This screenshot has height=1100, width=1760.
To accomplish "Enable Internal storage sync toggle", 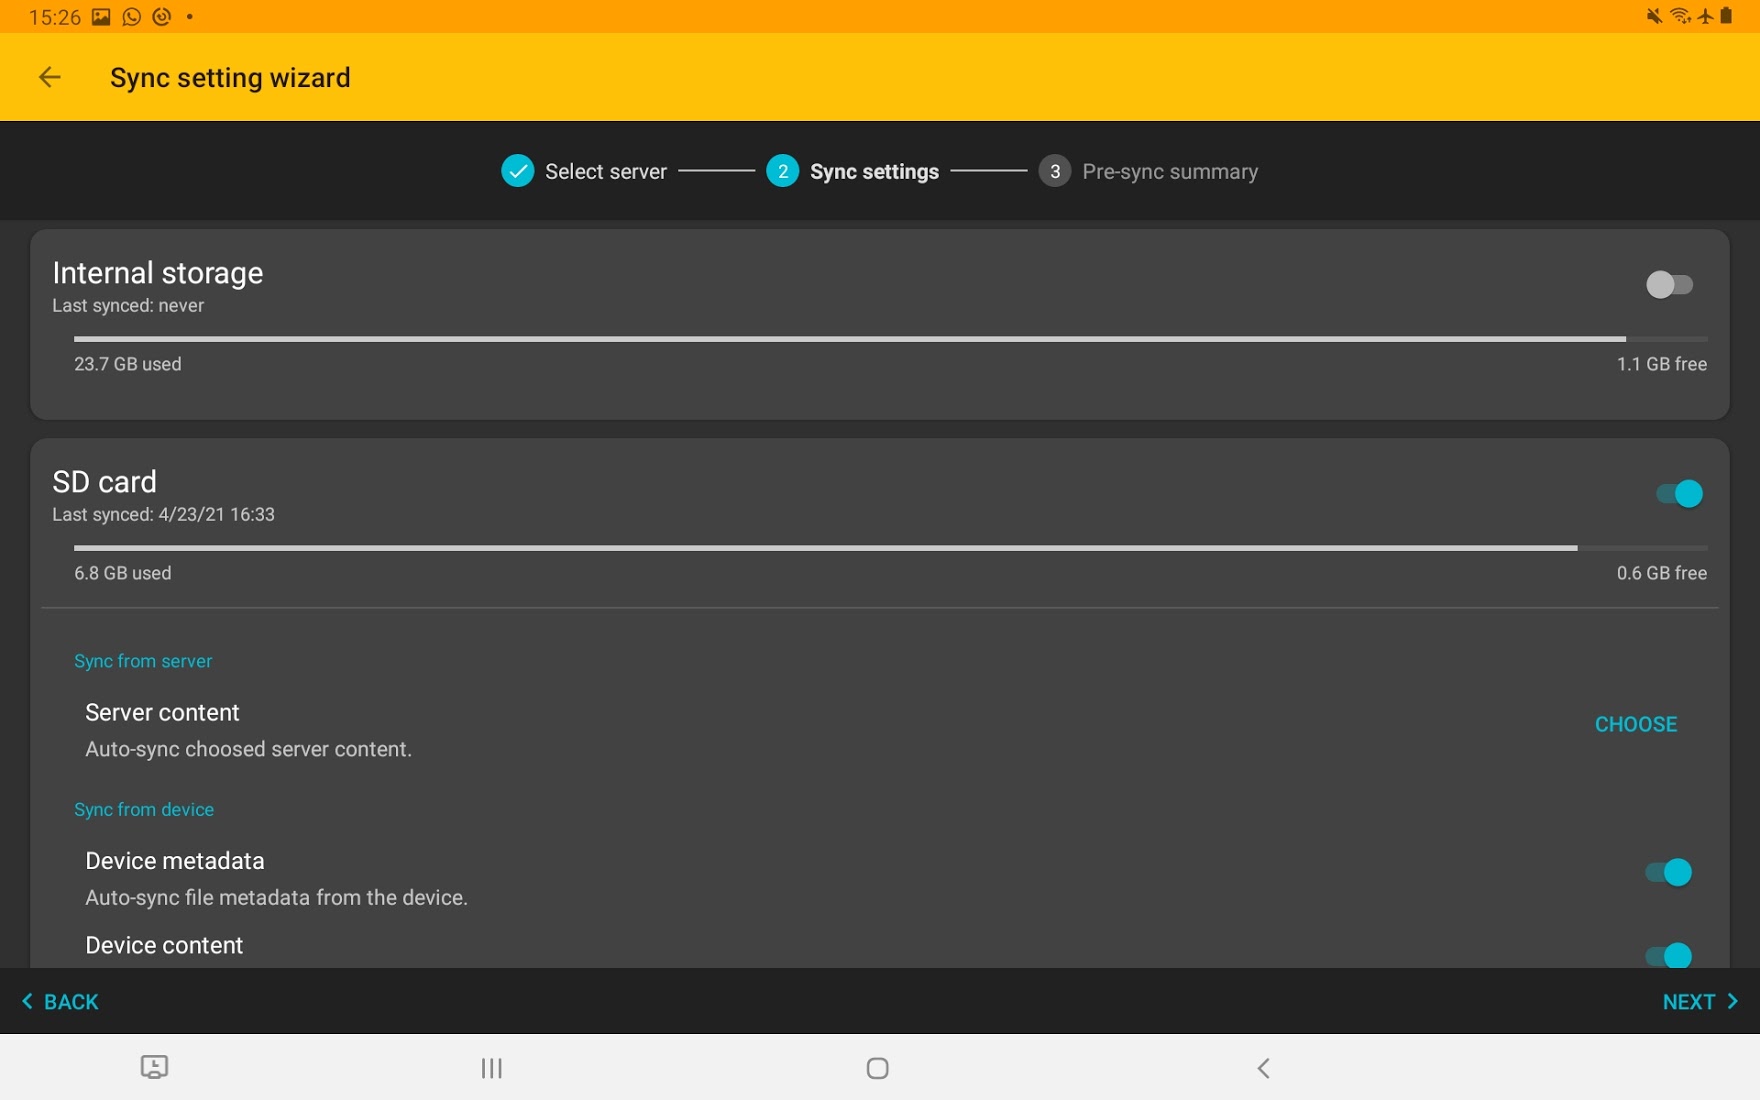I will pos(1668,285).
